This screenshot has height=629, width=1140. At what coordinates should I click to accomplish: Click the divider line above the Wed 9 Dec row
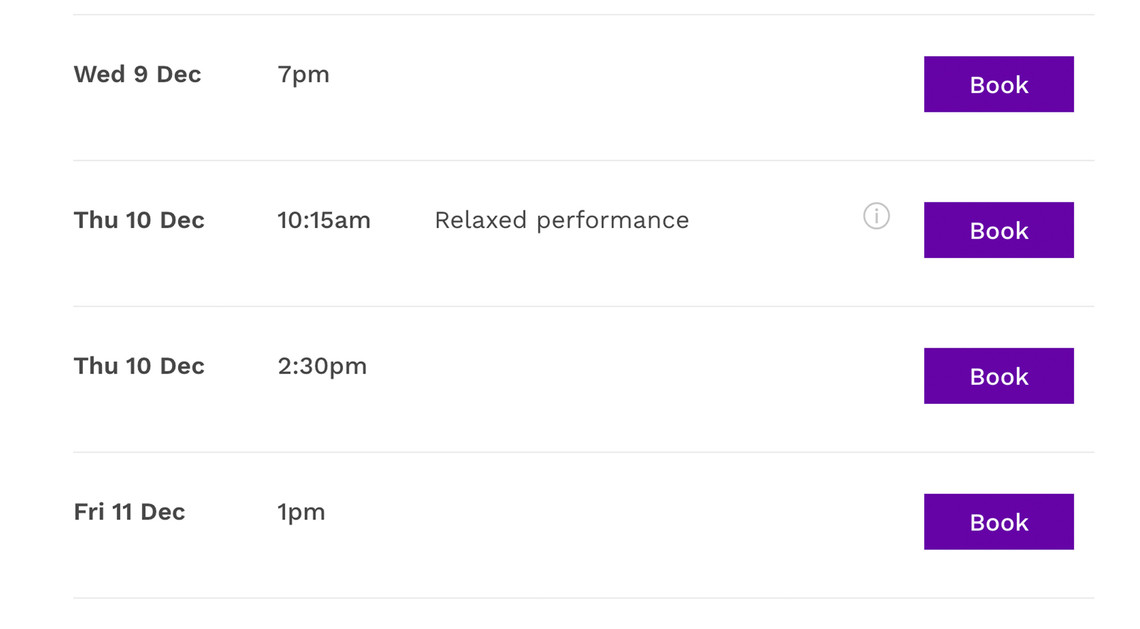[x=584, y=15]
